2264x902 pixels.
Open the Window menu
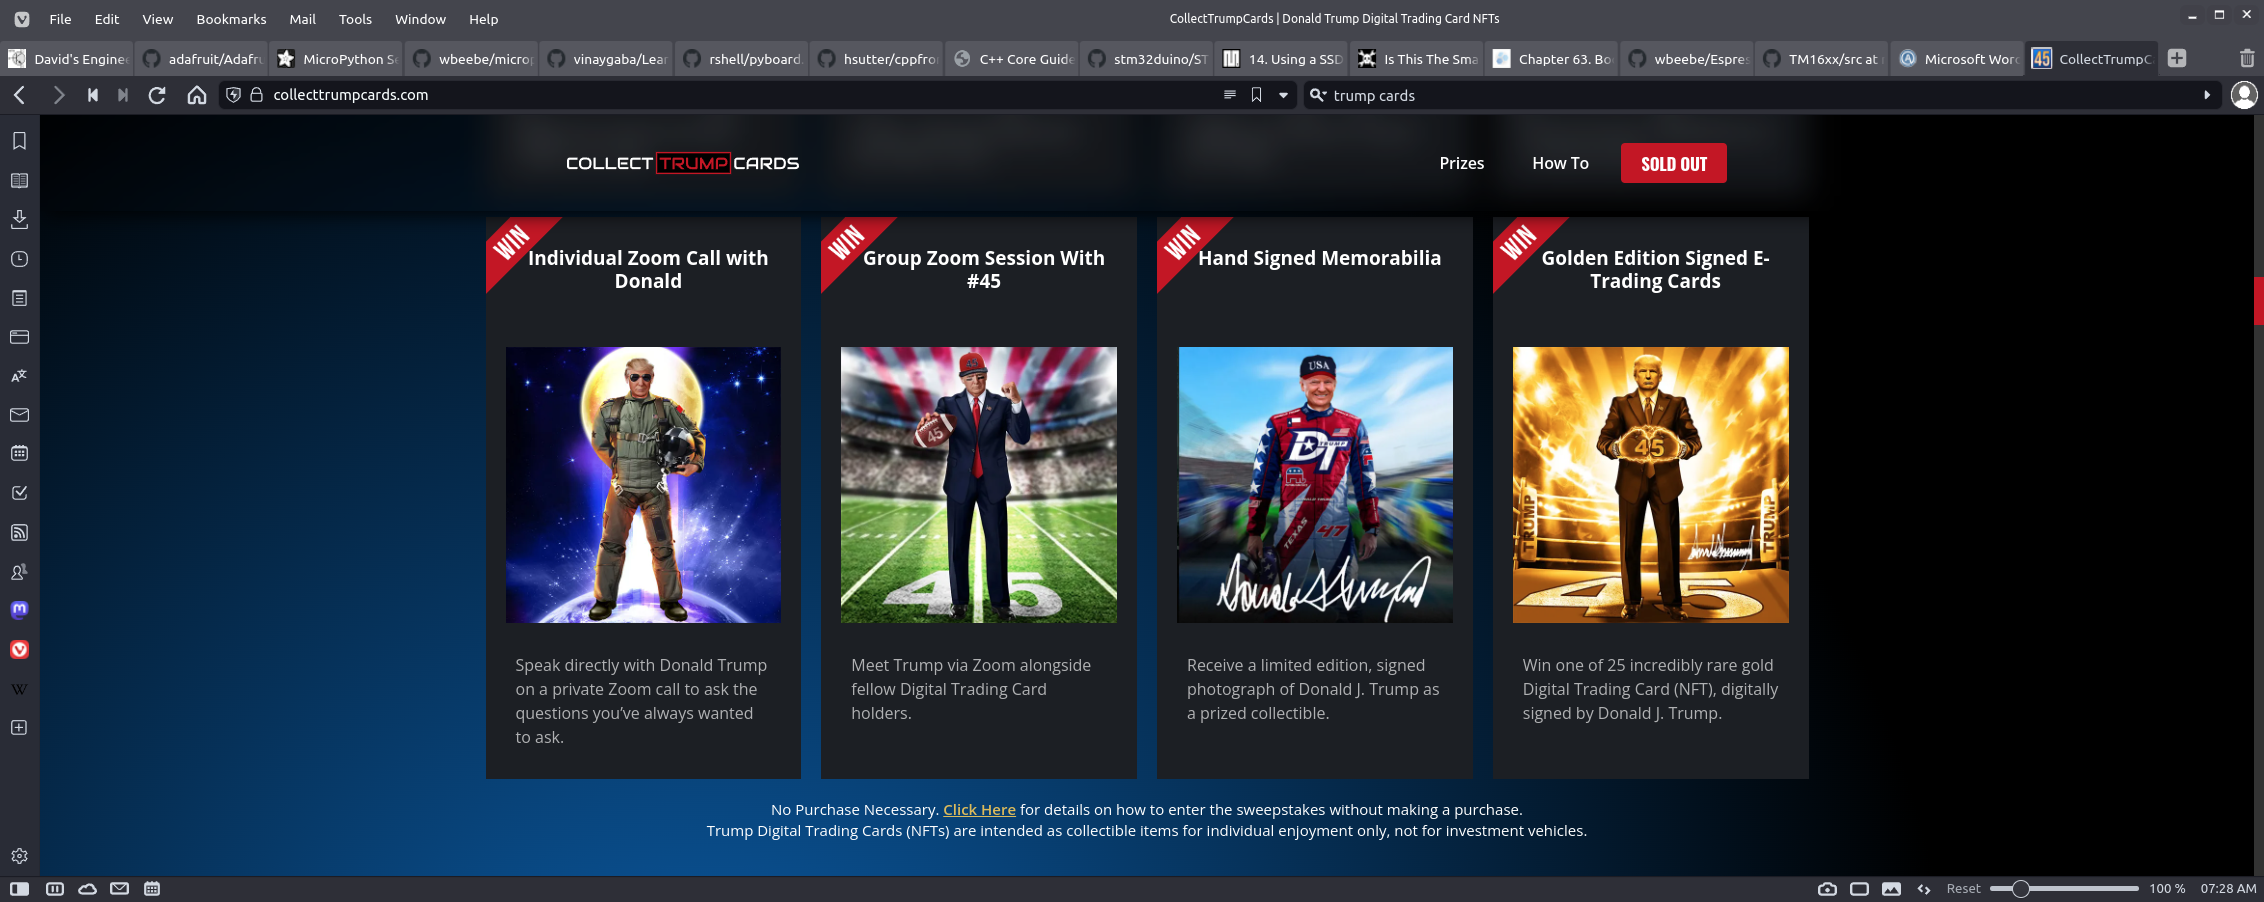coord(420,19)
